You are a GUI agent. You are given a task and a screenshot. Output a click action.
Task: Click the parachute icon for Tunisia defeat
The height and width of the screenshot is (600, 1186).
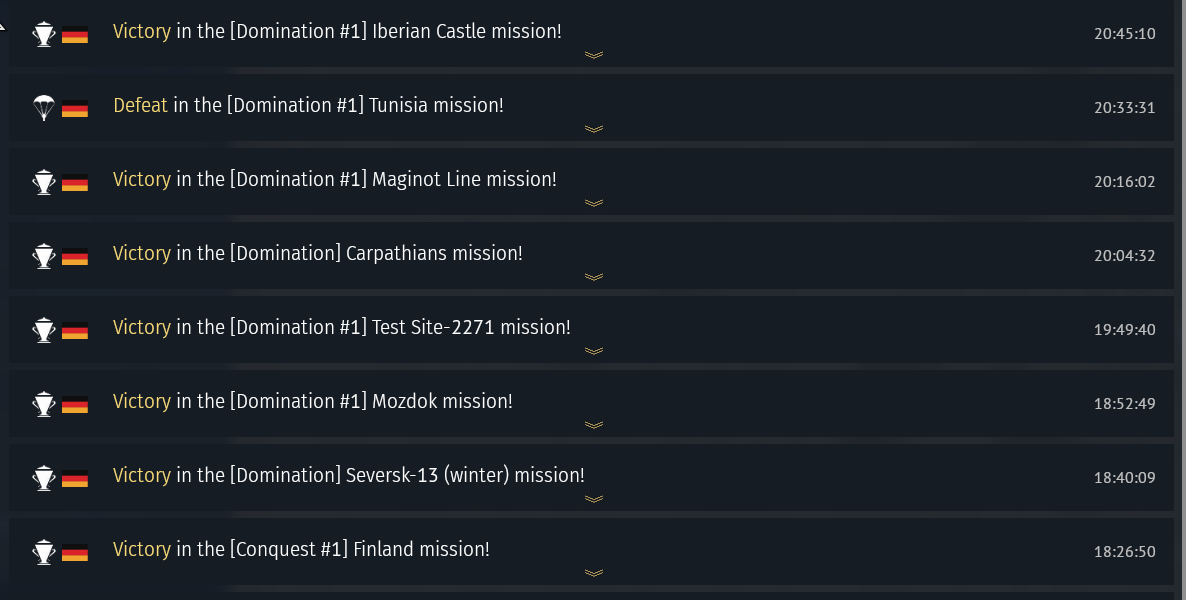coord(44,108)
